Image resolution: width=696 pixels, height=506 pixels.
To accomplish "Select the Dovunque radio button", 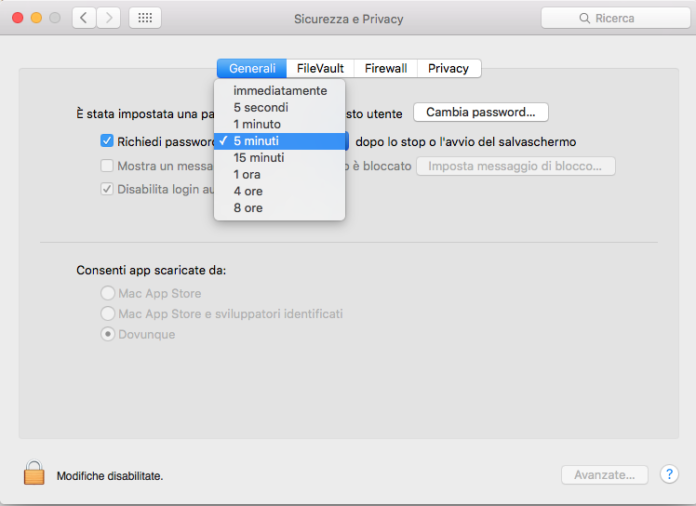I will [x=107, y=334].
